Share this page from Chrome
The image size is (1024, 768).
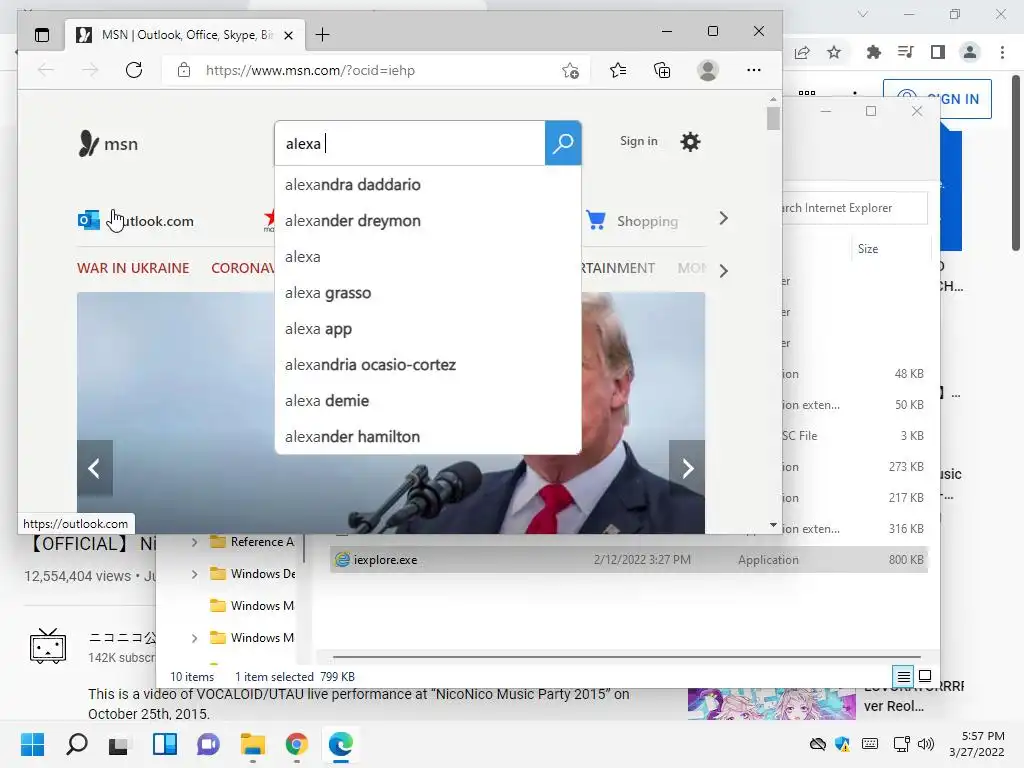point(802,52)
